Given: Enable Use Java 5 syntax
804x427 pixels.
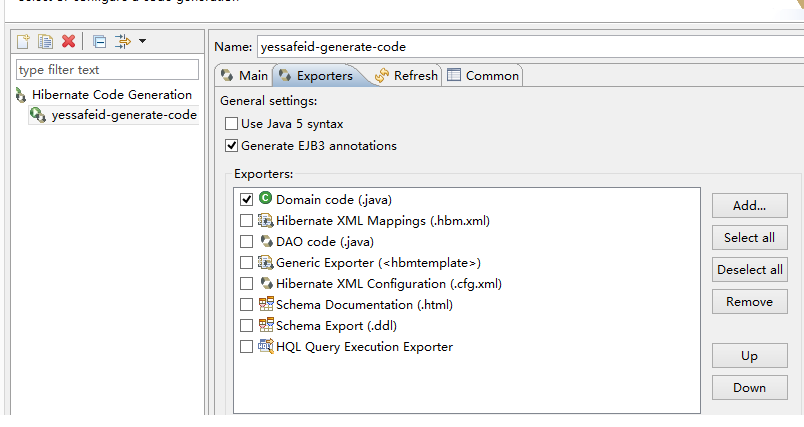Looking at the screenshot, I should (x=231, y=124).
